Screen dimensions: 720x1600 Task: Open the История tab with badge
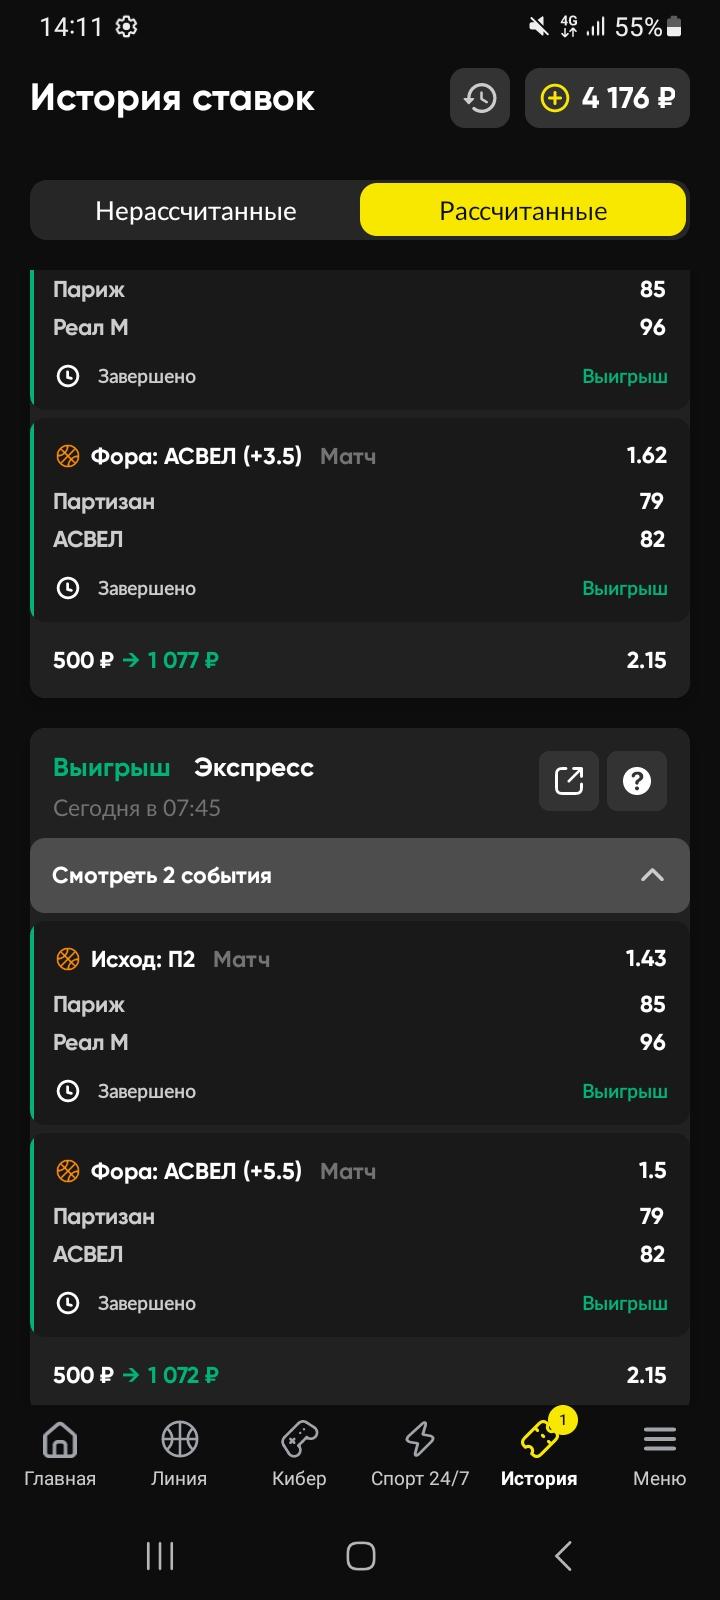pos(539,1450)
